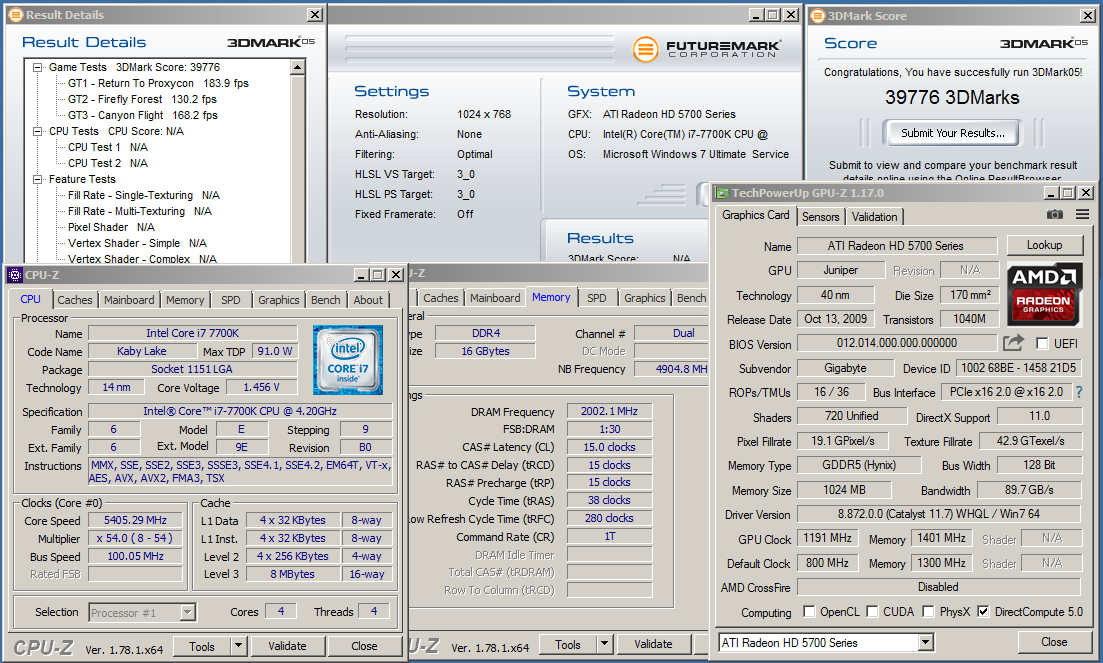Click the BIOS Version value field
1103x663 pixels.
click(897, 343)
